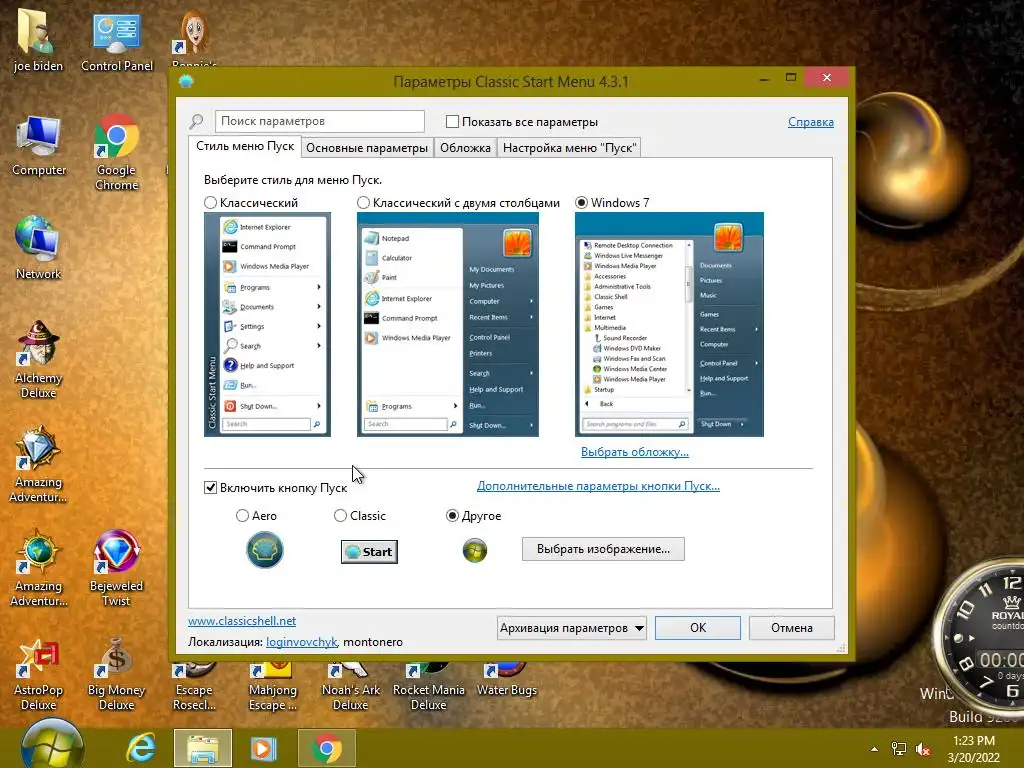Select Классический с двумя столбцами radio button
This screenshot has width=1024, height=768.
363,202
